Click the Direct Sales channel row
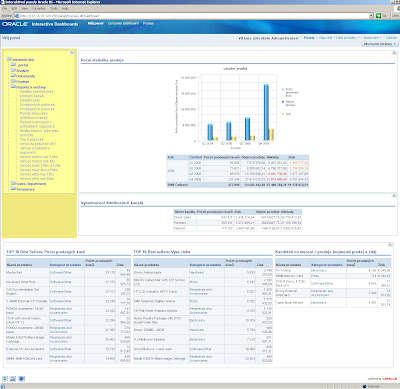This screenshot has width=400, height=389. 238,217
